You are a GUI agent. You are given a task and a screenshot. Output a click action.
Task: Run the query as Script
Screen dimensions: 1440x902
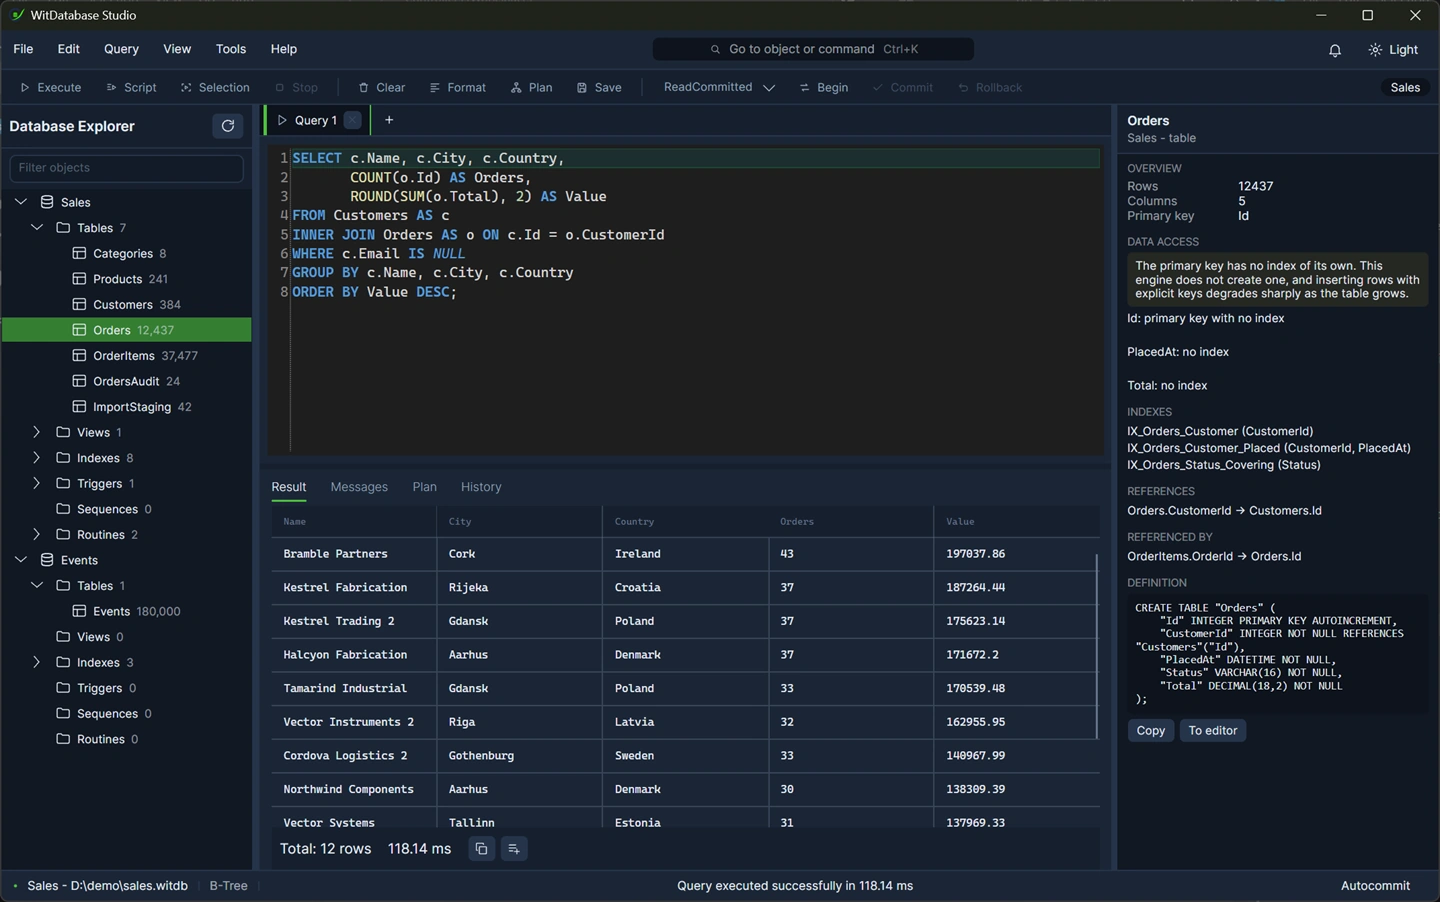pos(131,88)
